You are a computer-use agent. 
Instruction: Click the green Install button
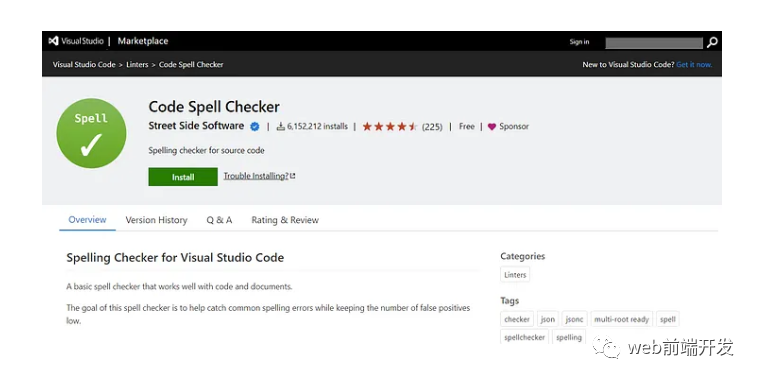click(x=183, y=177)
